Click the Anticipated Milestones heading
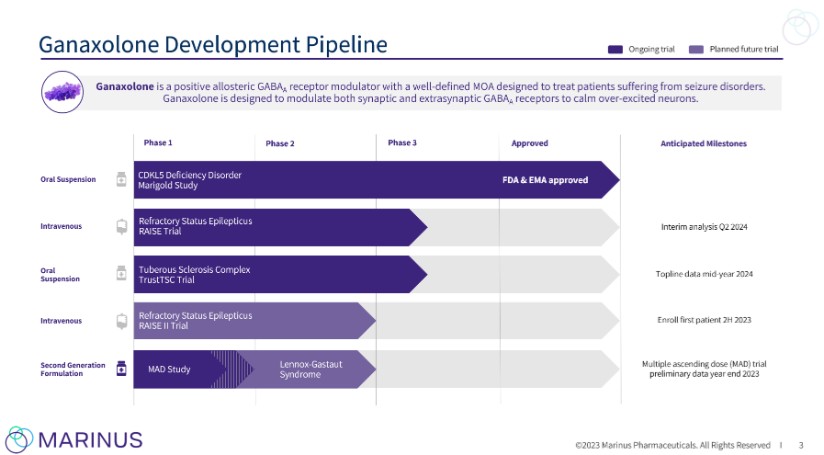824x455 pixels. (x=703, y=144)
